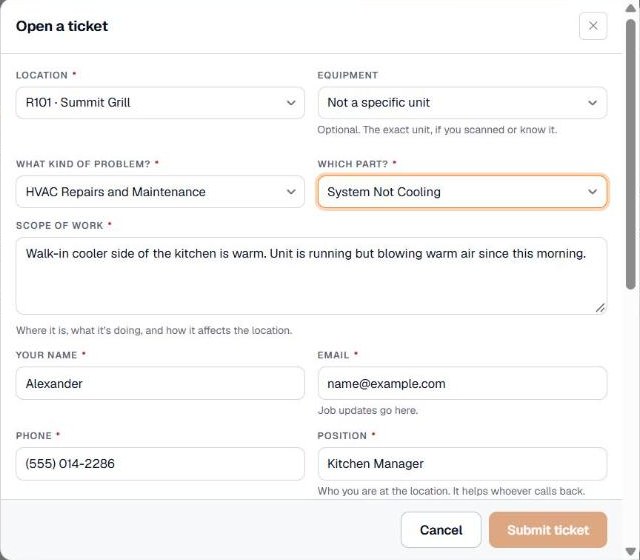This screenshot has height=560, width=640.
Task: Click the scrollbar up arrow
Action: [631, 8]
